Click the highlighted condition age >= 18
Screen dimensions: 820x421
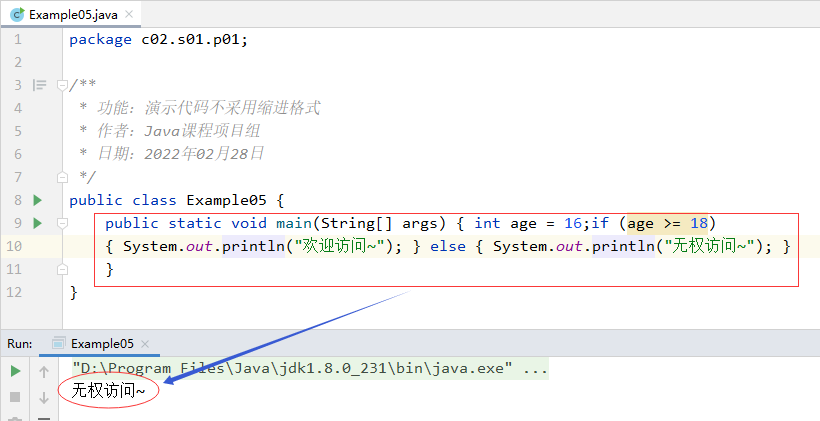(667, 224)
